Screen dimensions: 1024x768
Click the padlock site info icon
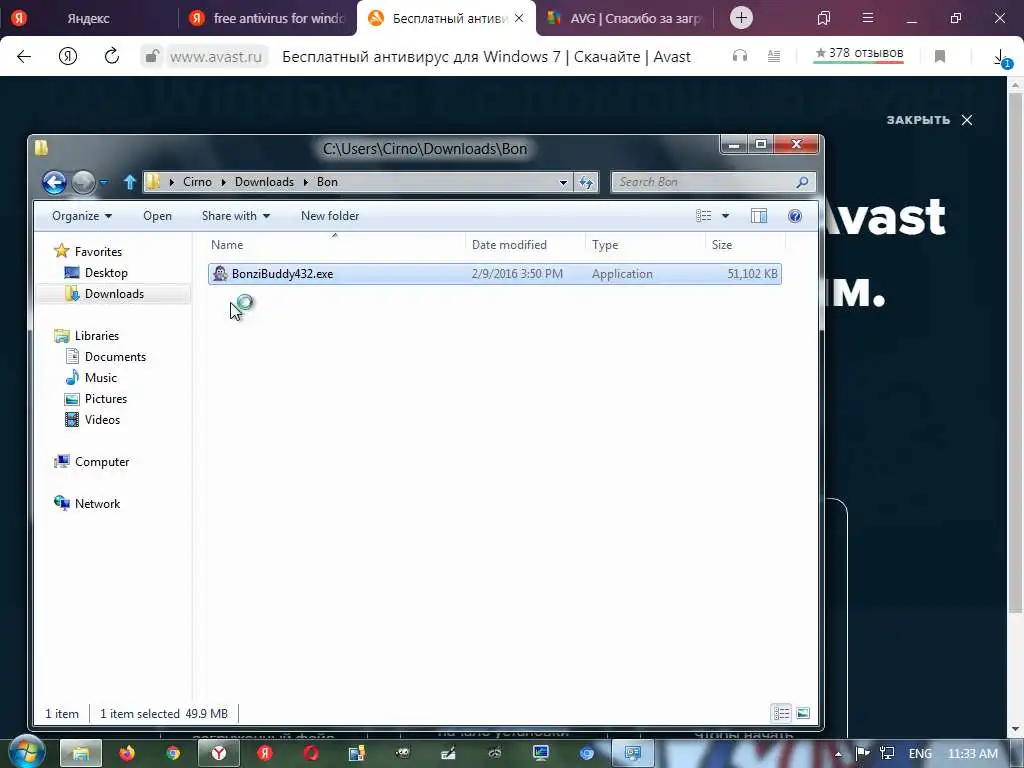click(x=152, y=56)
